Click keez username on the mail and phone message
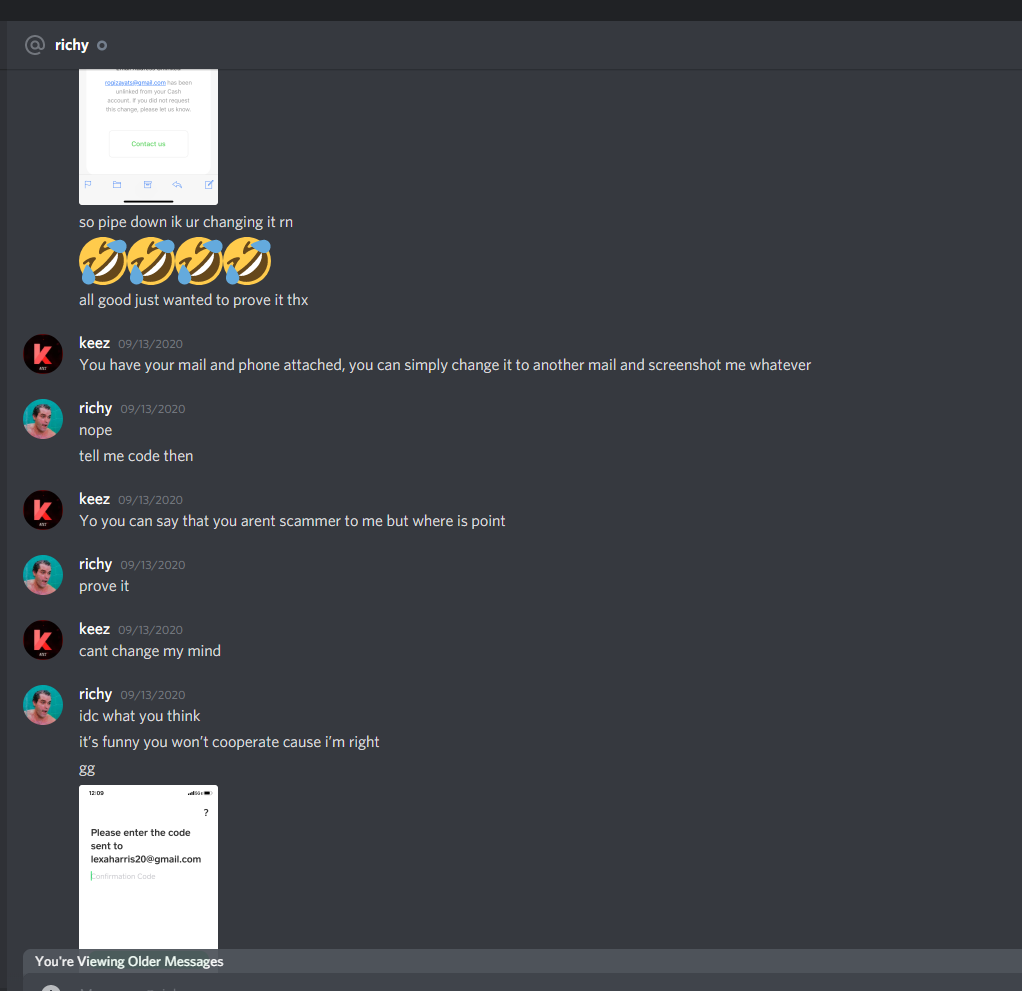Screen dimensions: 1022x991 click(95, 343)
